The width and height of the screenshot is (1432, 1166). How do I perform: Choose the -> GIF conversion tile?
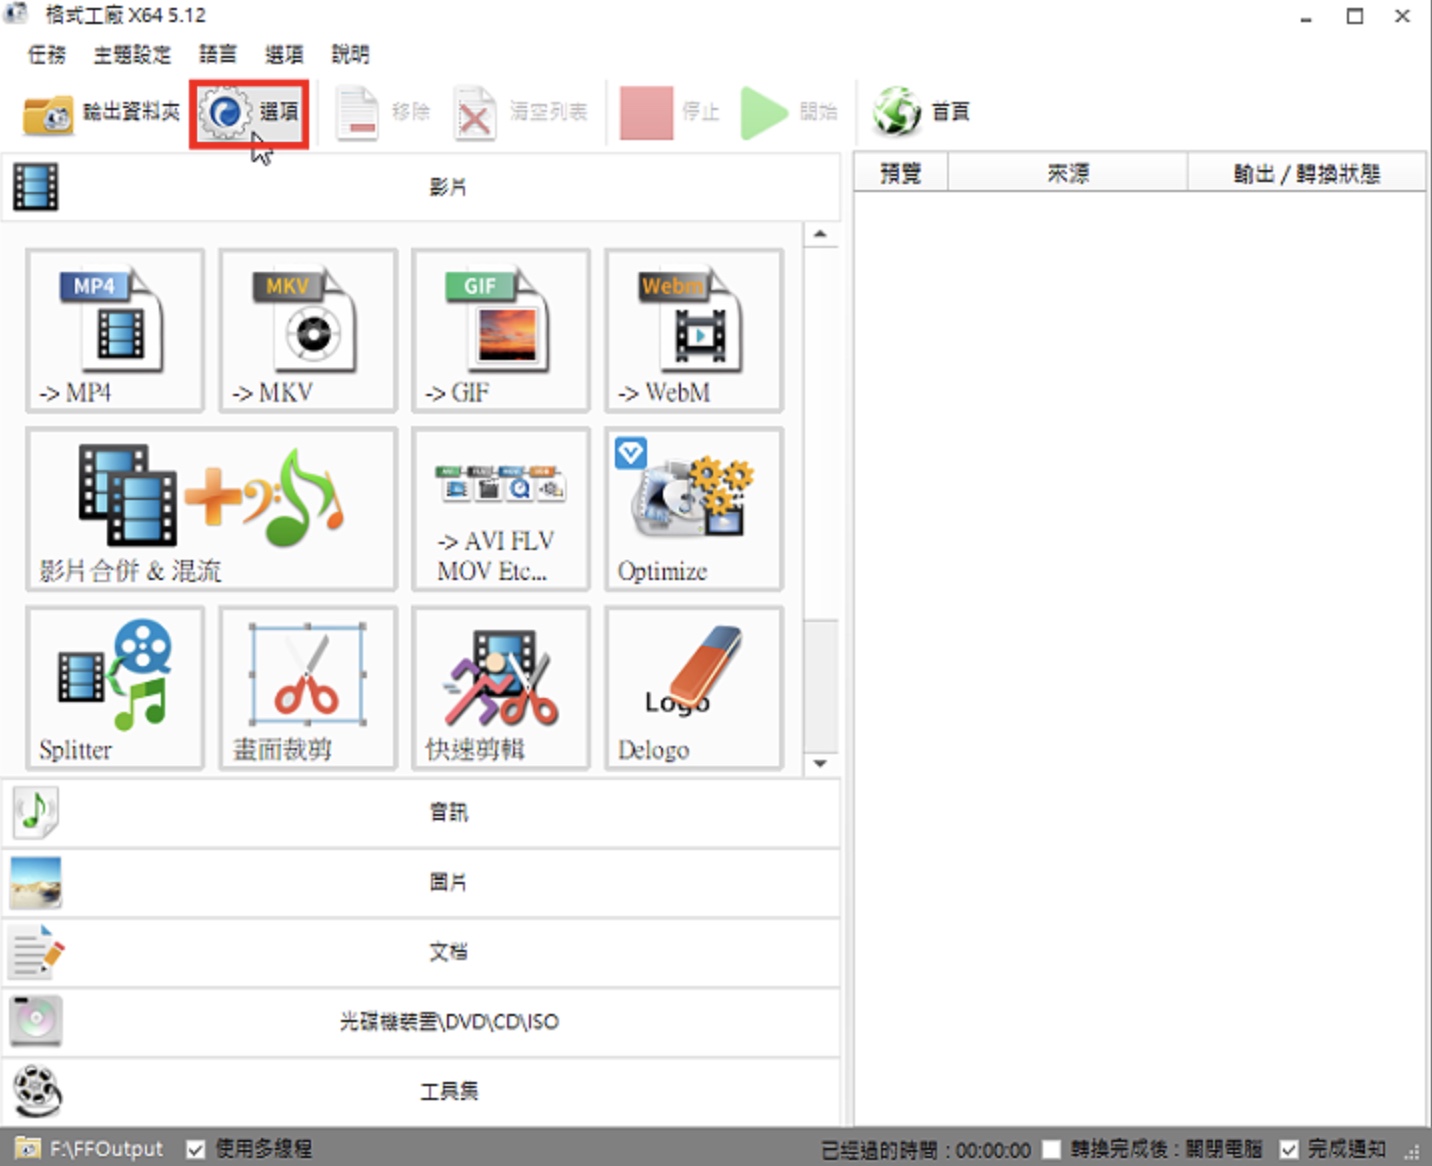tap(501, 331)
